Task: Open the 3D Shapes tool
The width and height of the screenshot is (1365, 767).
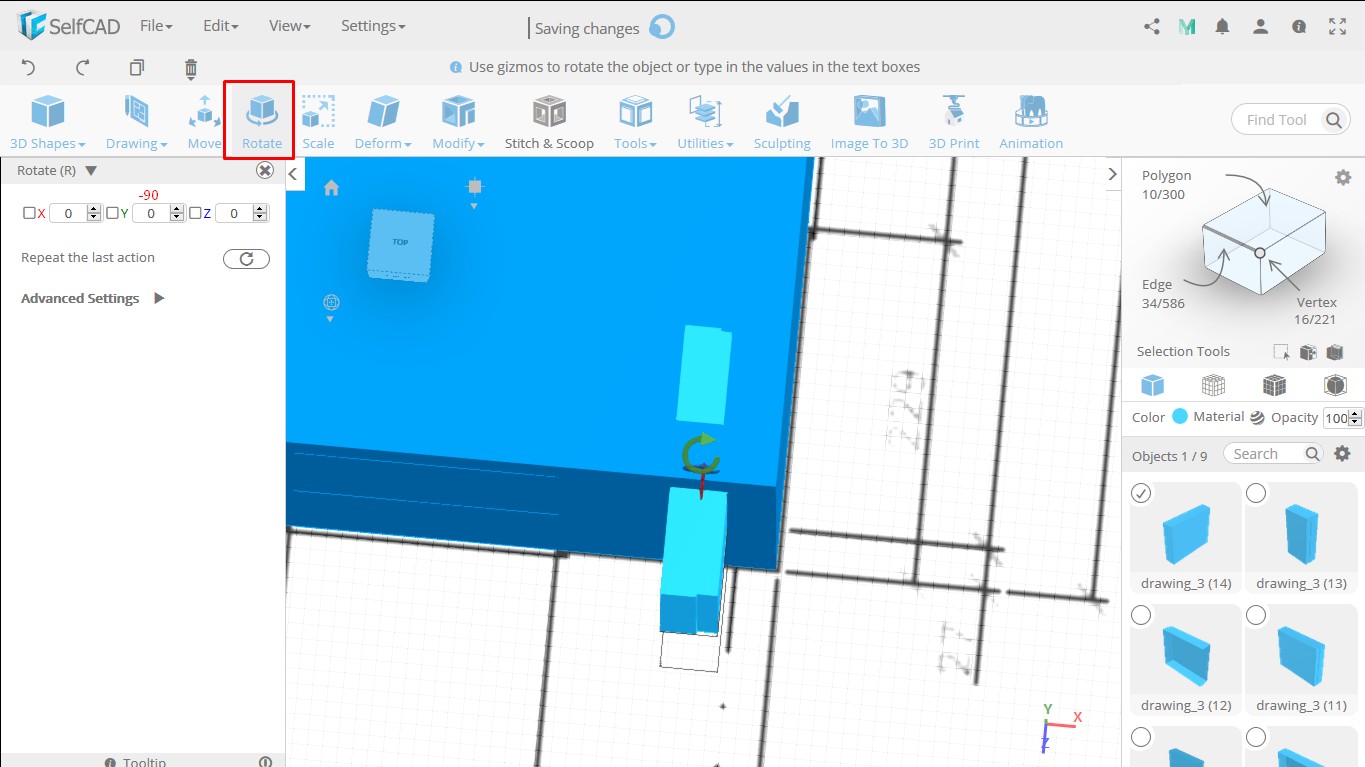Action: point(47,122)
